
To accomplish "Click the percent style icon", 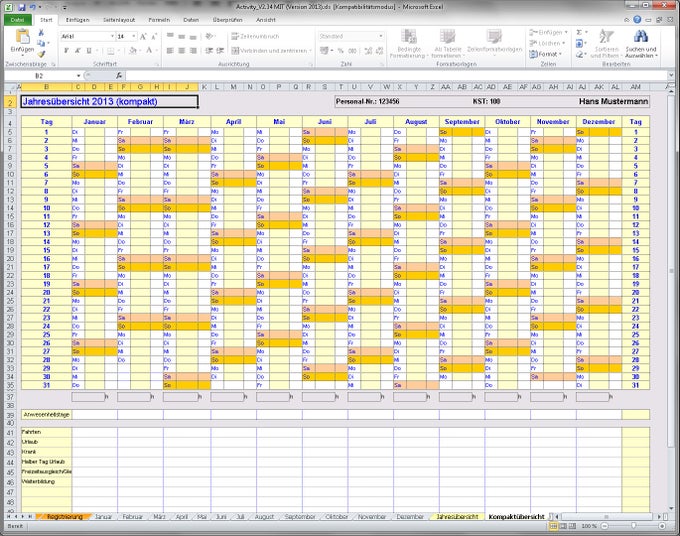I will (341, 51).
